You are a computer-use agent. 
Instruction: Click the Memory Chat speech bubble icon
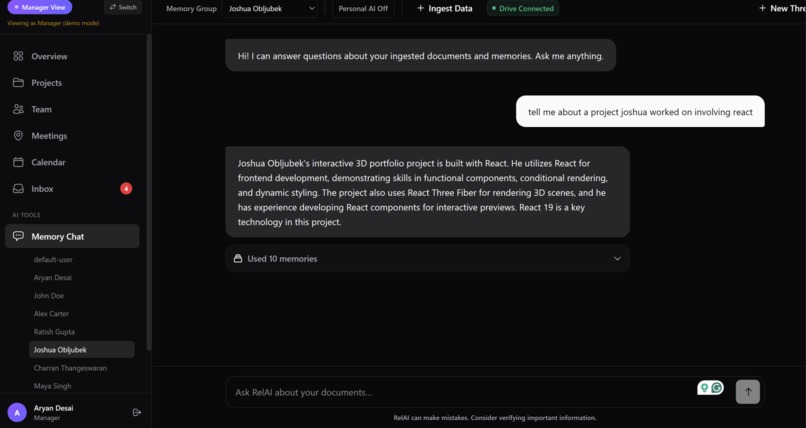tap(18, 236)
